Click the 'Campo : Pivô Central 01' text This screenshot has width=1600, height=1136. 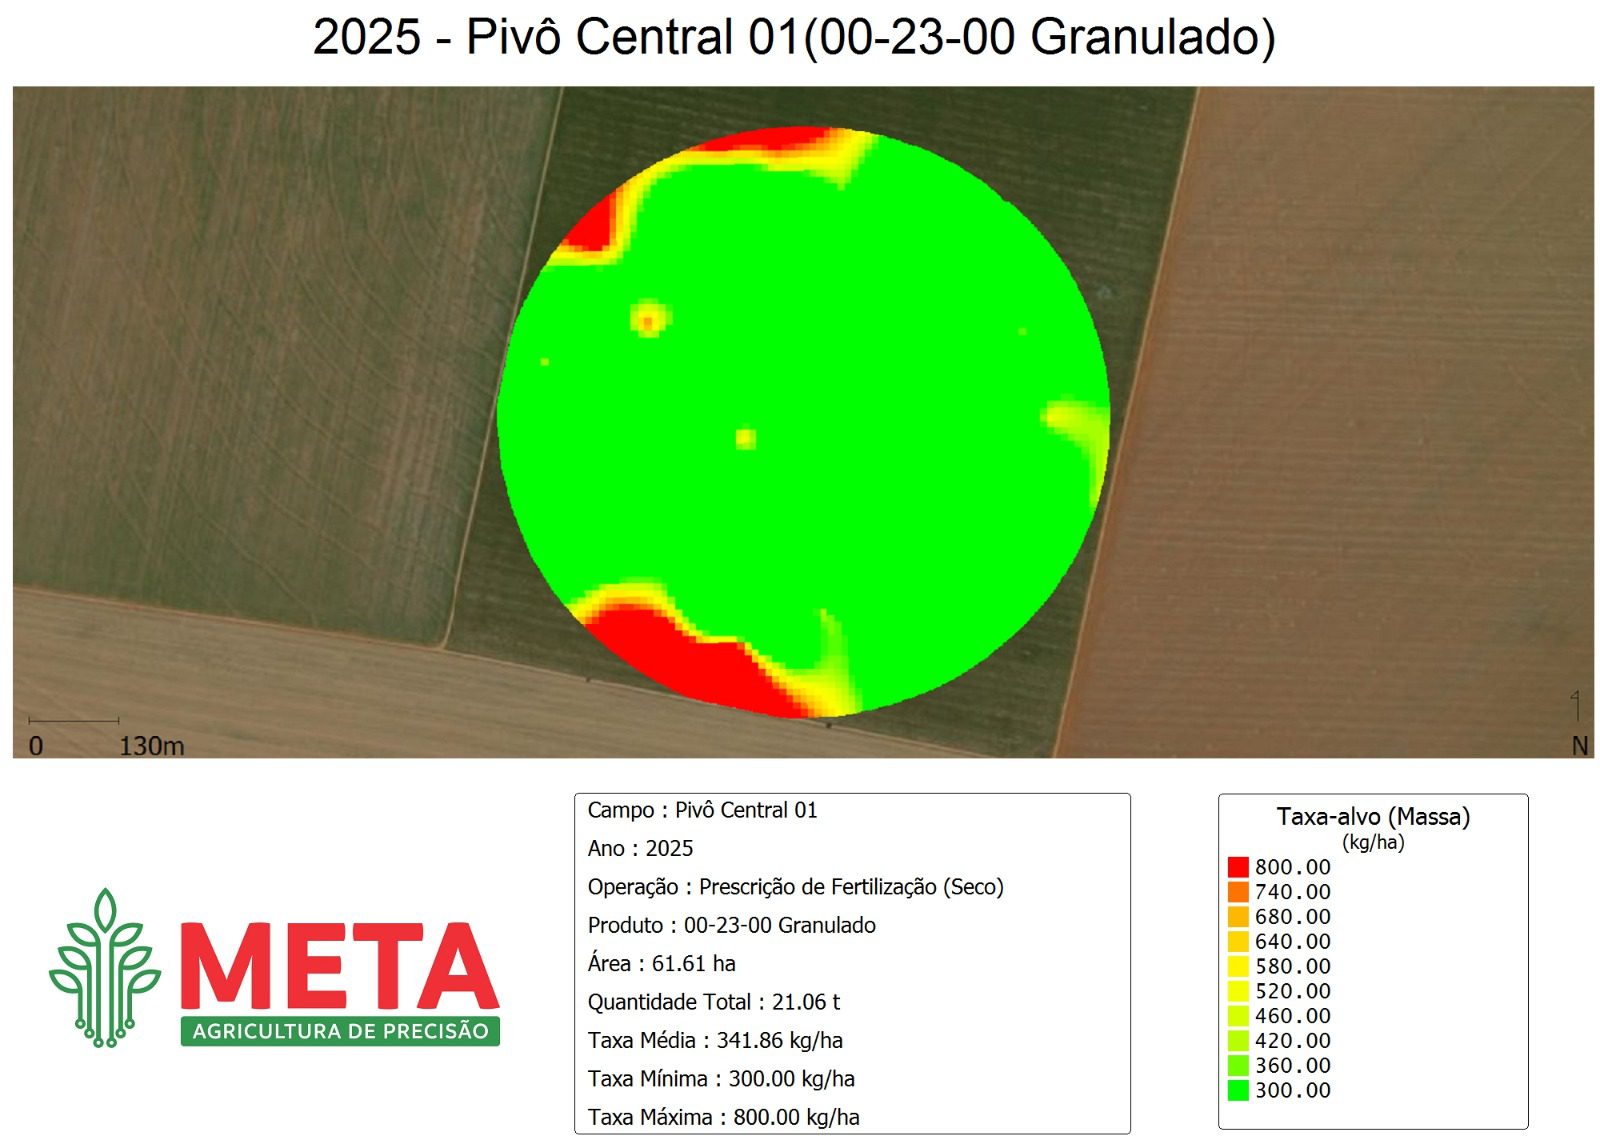click(702, 810)
